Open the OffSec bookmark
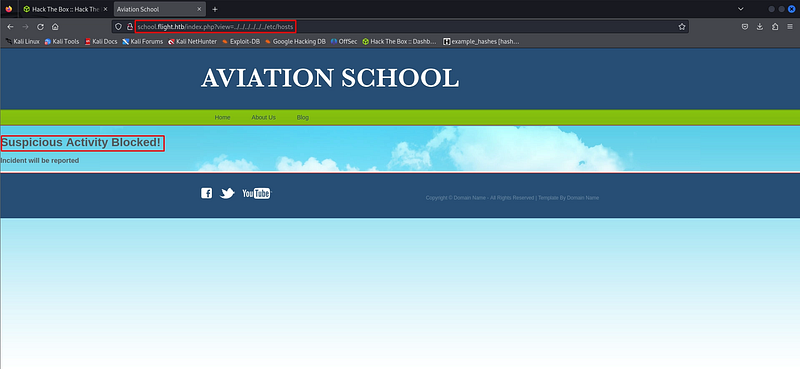800x369 pixels. coord(344,41)
